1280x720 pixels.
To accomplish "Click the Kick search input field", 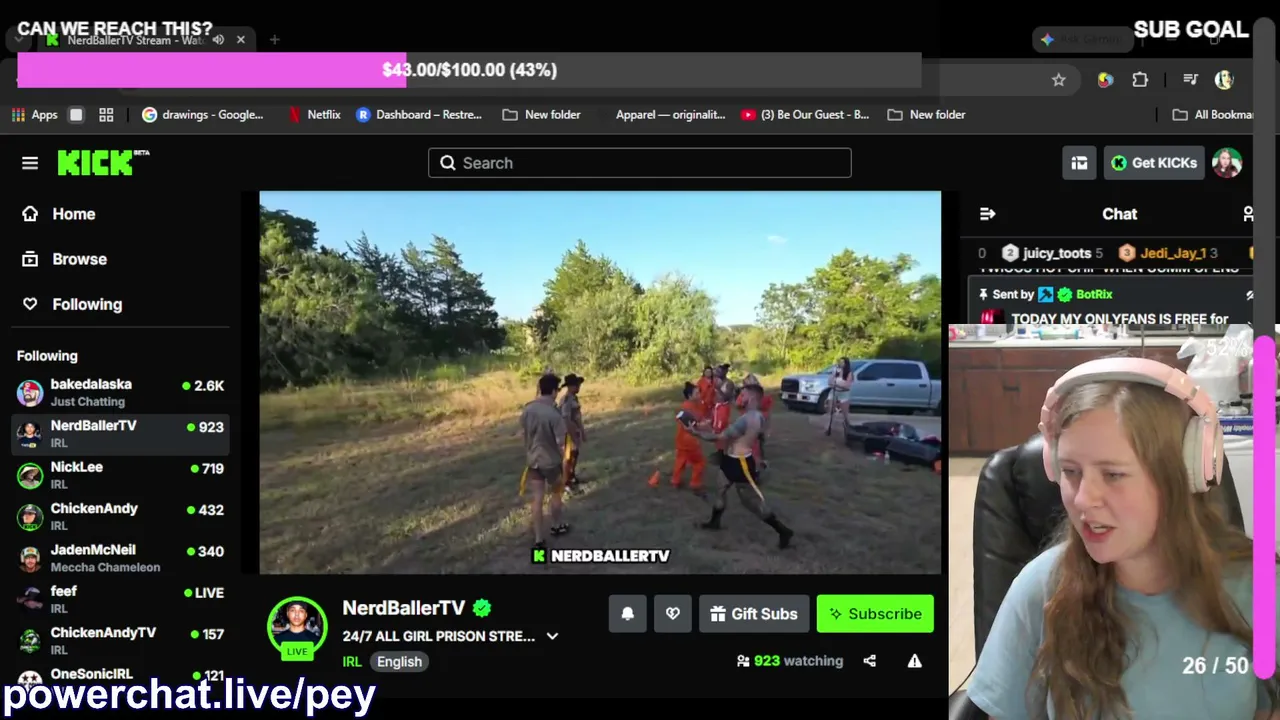I will pyautogui.click(x=640, y=163).
